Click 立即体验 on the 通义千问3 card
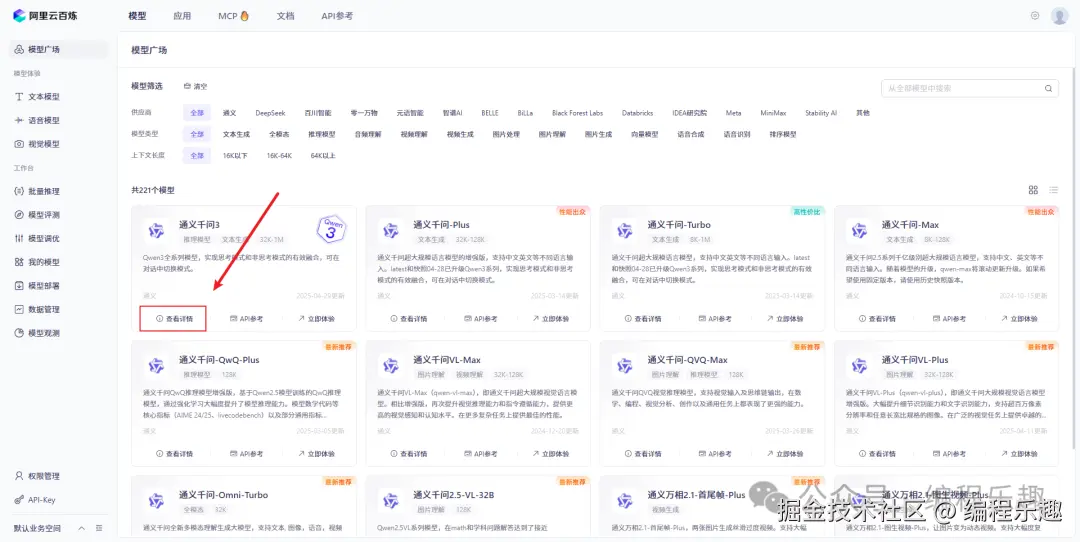The image size is (1080, 542). tap(316, 319)
